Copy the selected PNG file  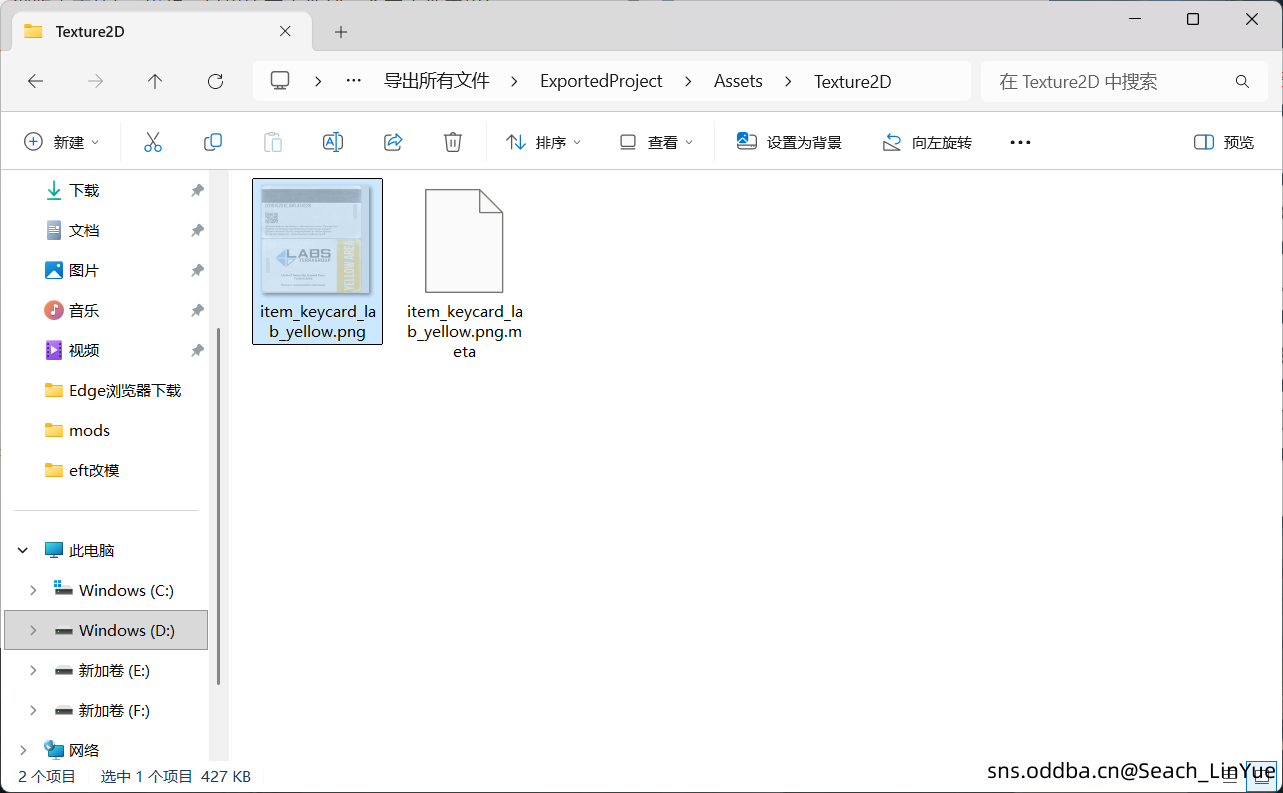click(212, 142)
